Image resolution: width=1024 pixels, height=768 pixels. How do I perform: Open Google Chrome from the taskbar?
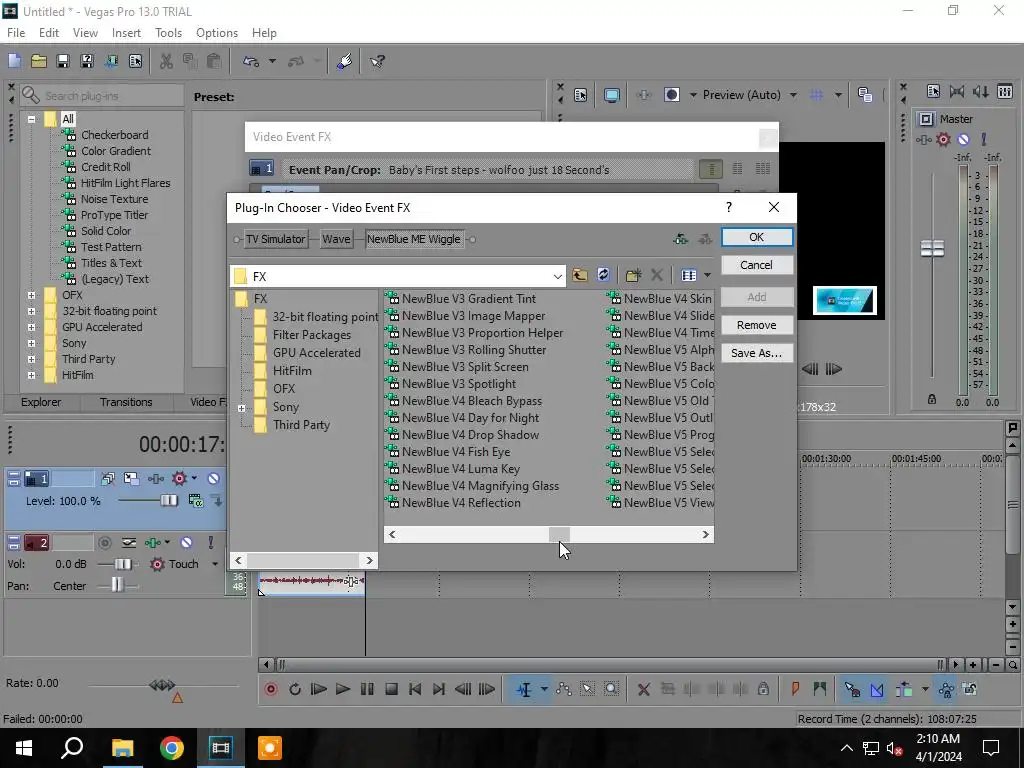coord(172,748)
